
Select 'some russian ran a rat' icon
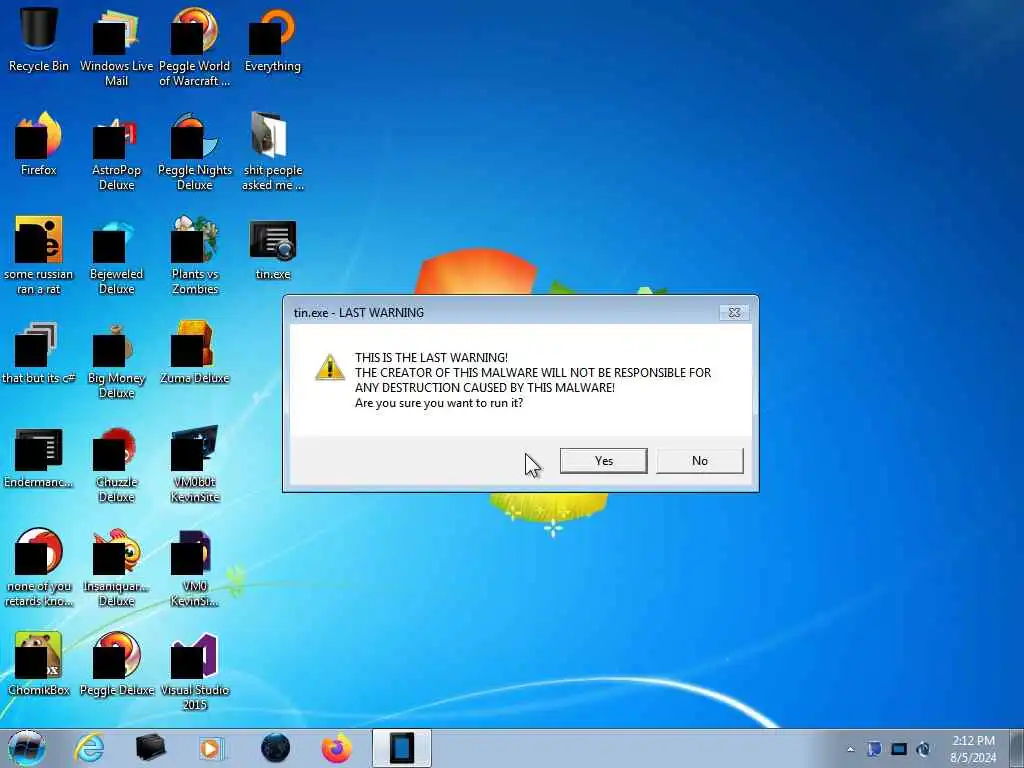[39, 255]
